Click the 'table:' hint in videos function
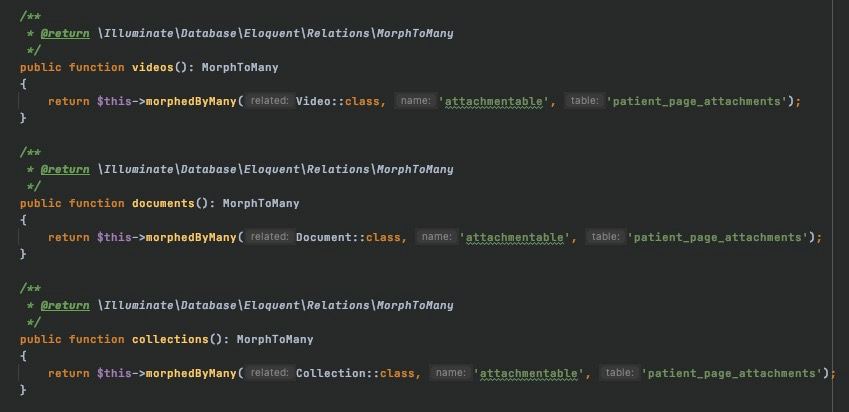849x412 pixels. tap(585, 101)
